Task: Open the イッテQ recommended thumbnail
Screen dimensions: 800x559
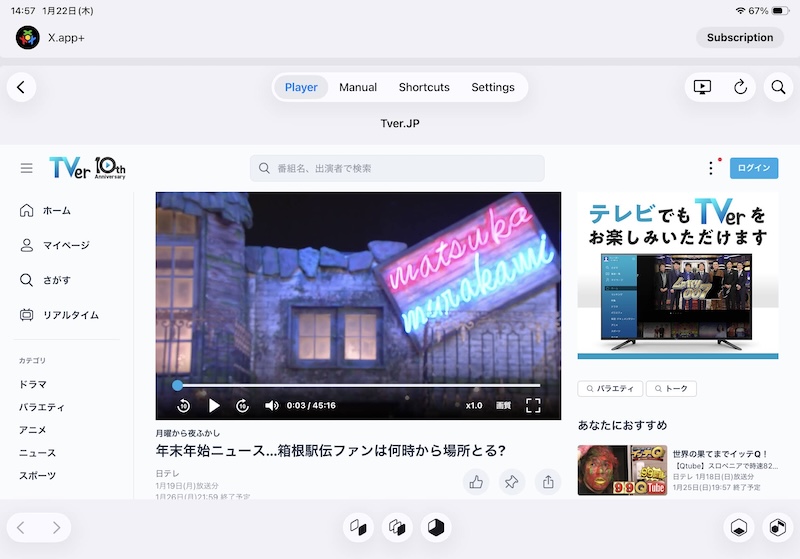Action: 622,470
